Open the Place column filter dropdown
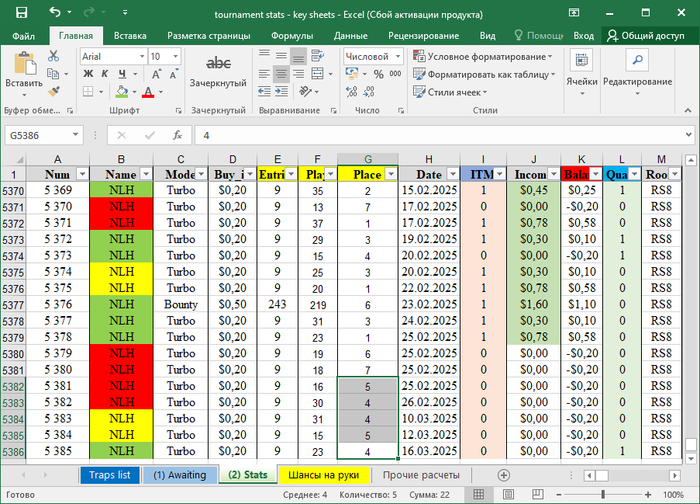700x504 pixels. (391, 174)
